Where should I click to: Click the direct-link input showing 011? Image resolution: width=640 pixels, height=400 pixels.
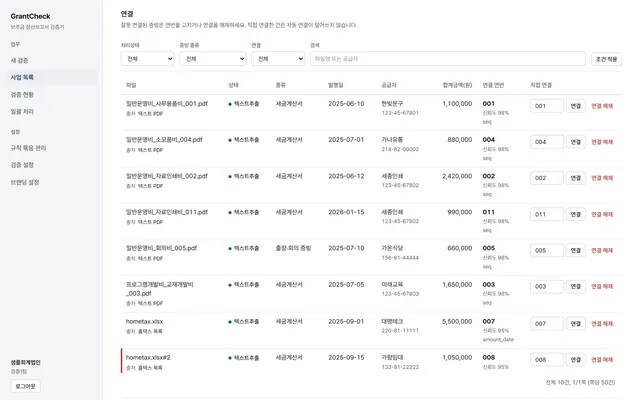click(x=547, y=214)
